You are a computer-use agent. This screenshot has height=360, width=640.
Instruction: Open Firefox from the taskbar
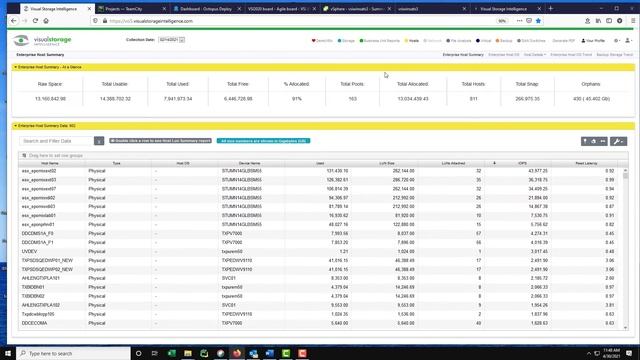tap(237, 353)
